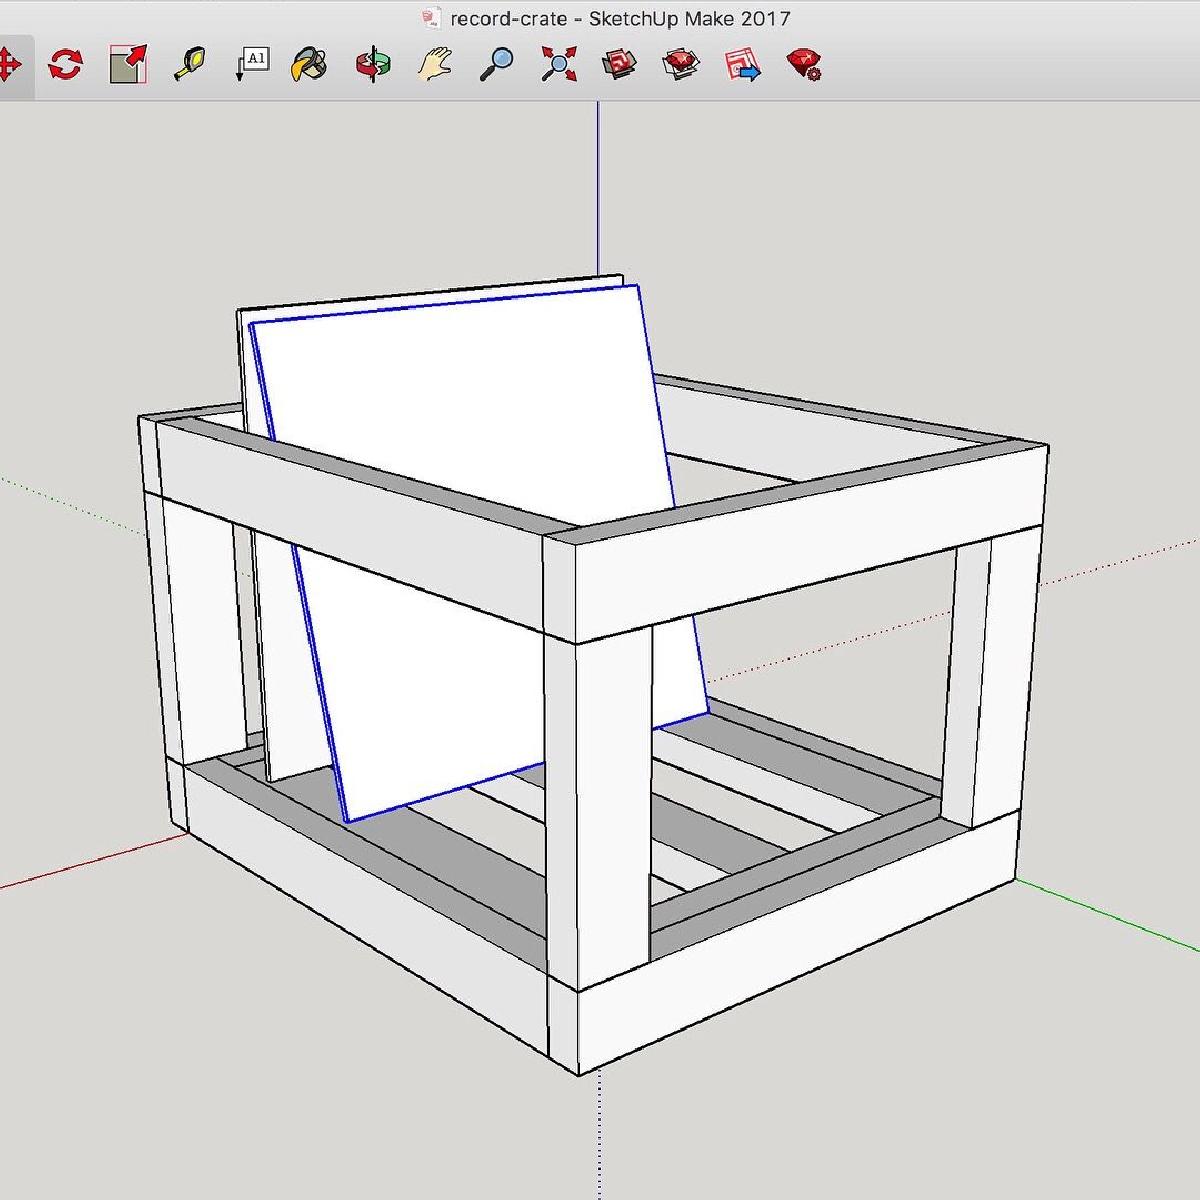Select the Pan hand tool
The width and height of the screenshot is (1200, 1200).
pos(434,64)
